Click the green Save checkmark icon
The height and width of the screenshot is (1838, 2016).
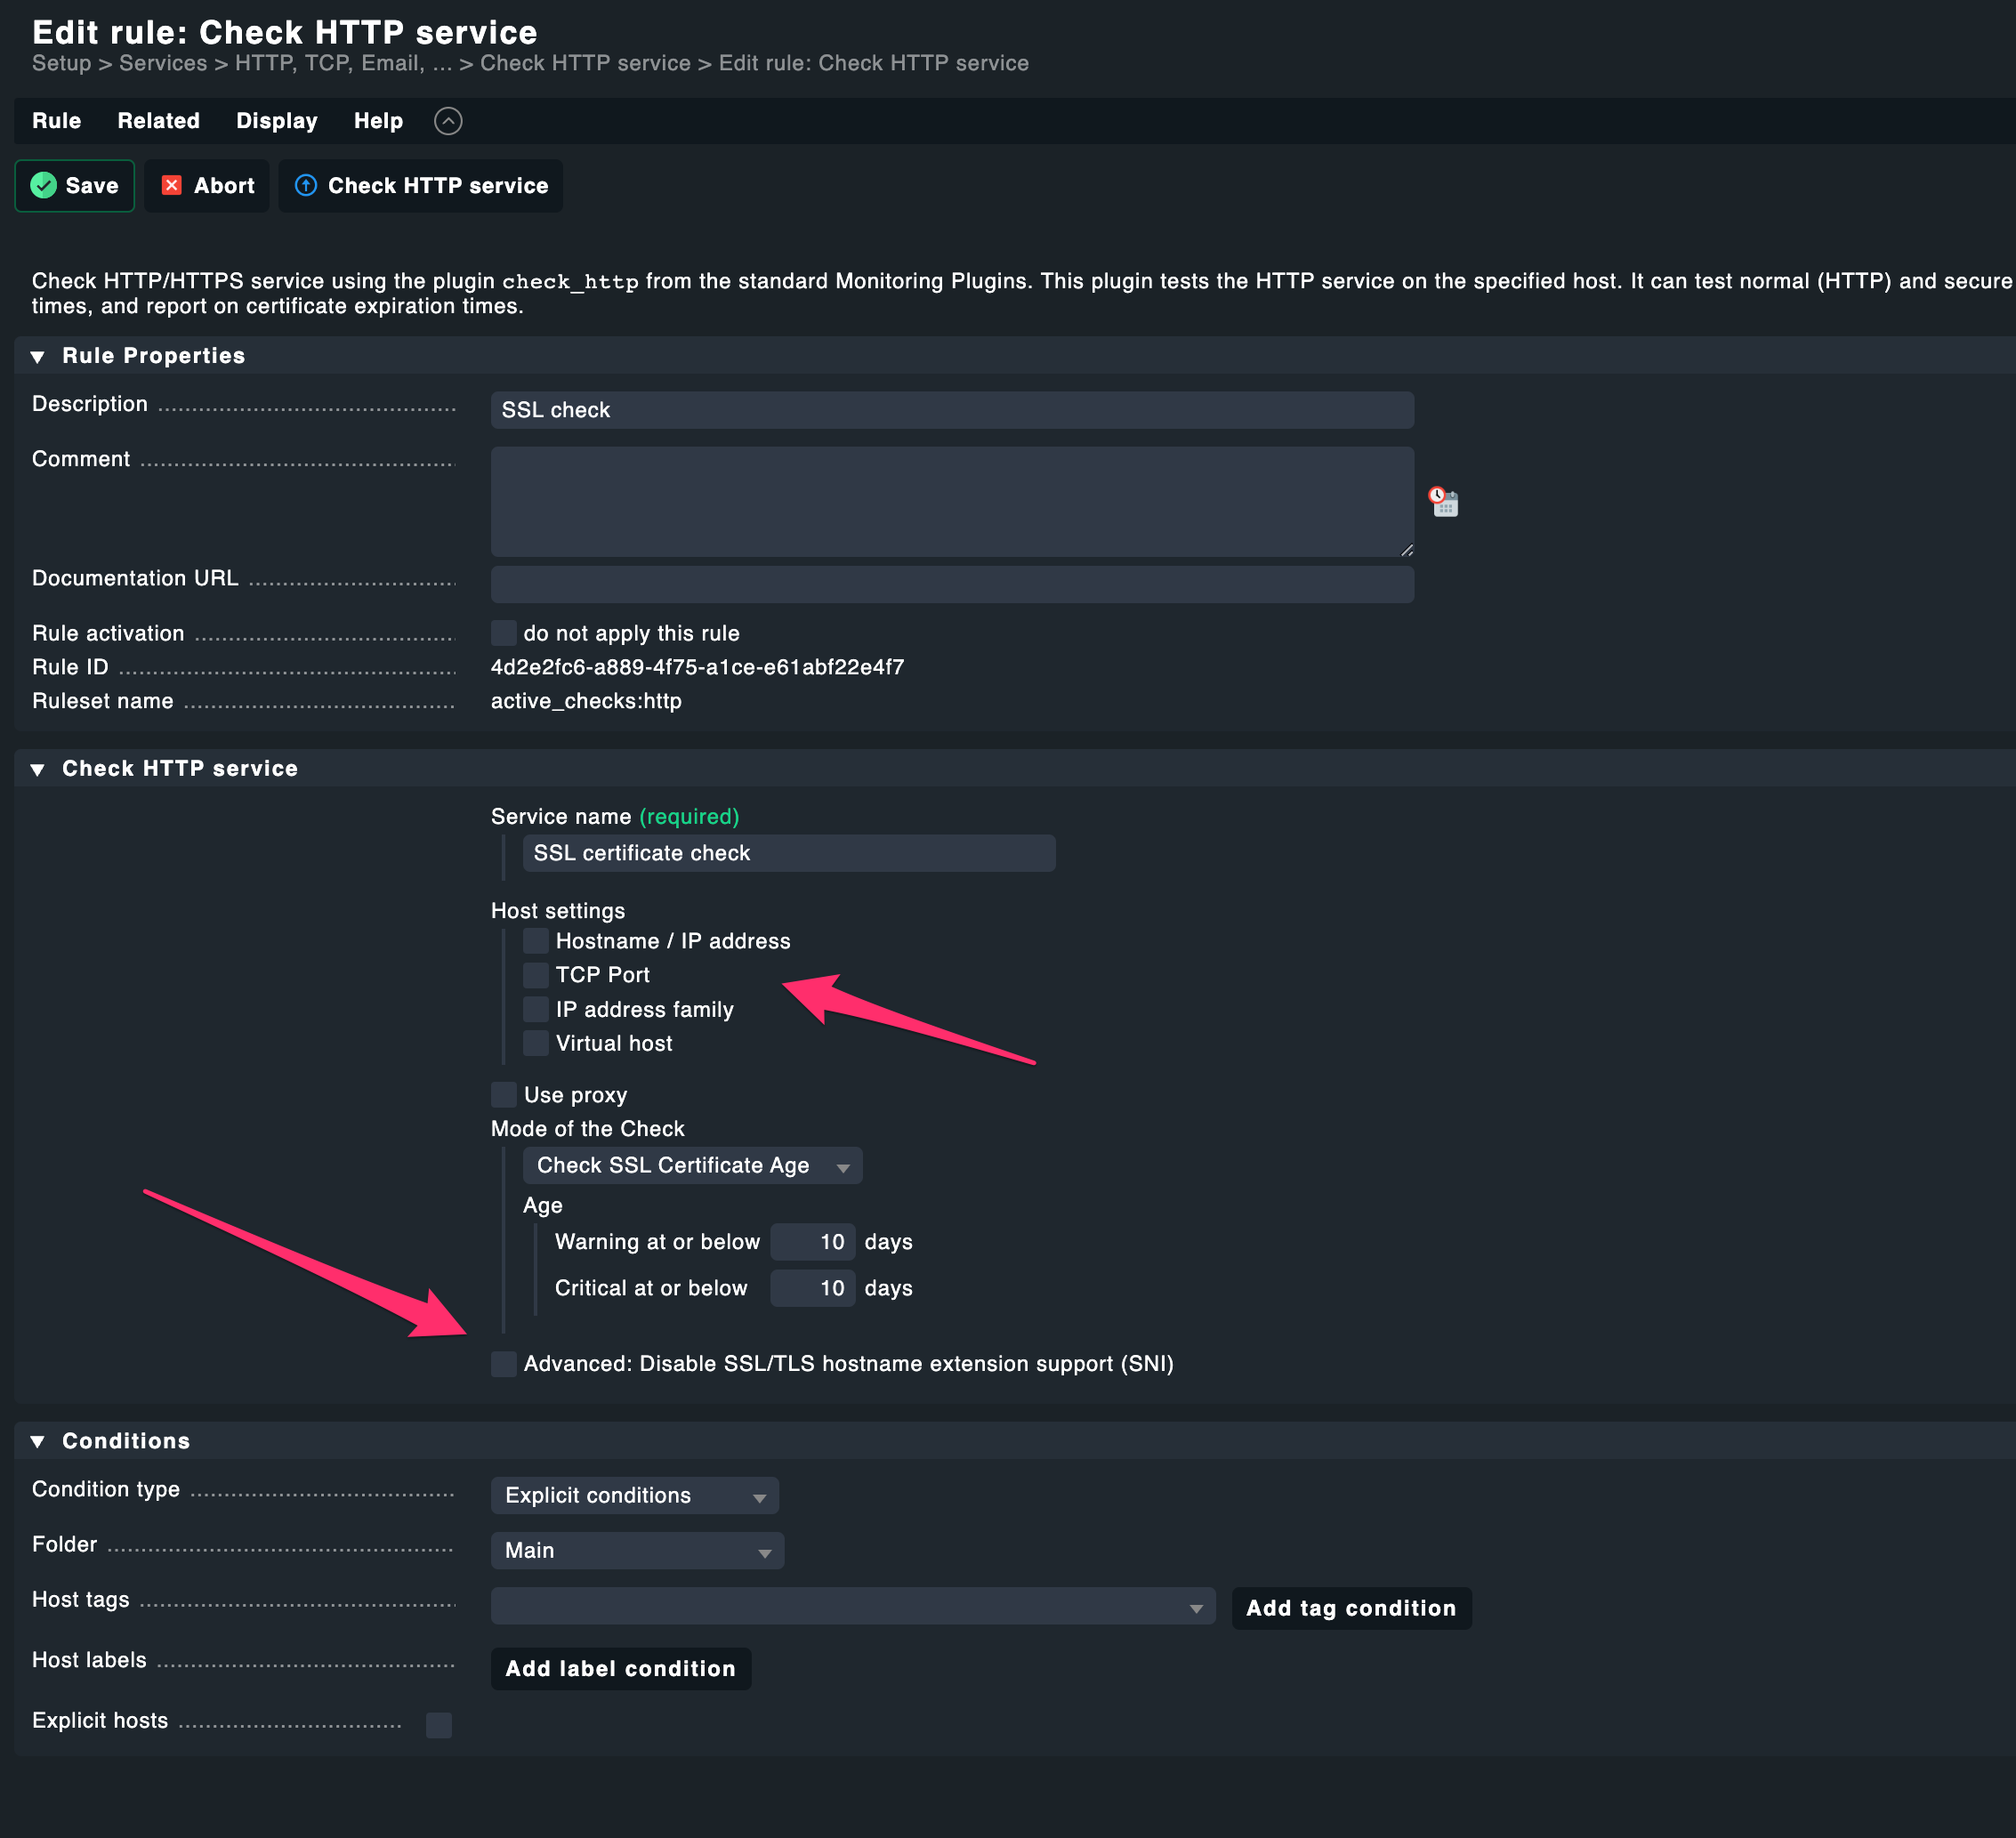pos(44,185)
